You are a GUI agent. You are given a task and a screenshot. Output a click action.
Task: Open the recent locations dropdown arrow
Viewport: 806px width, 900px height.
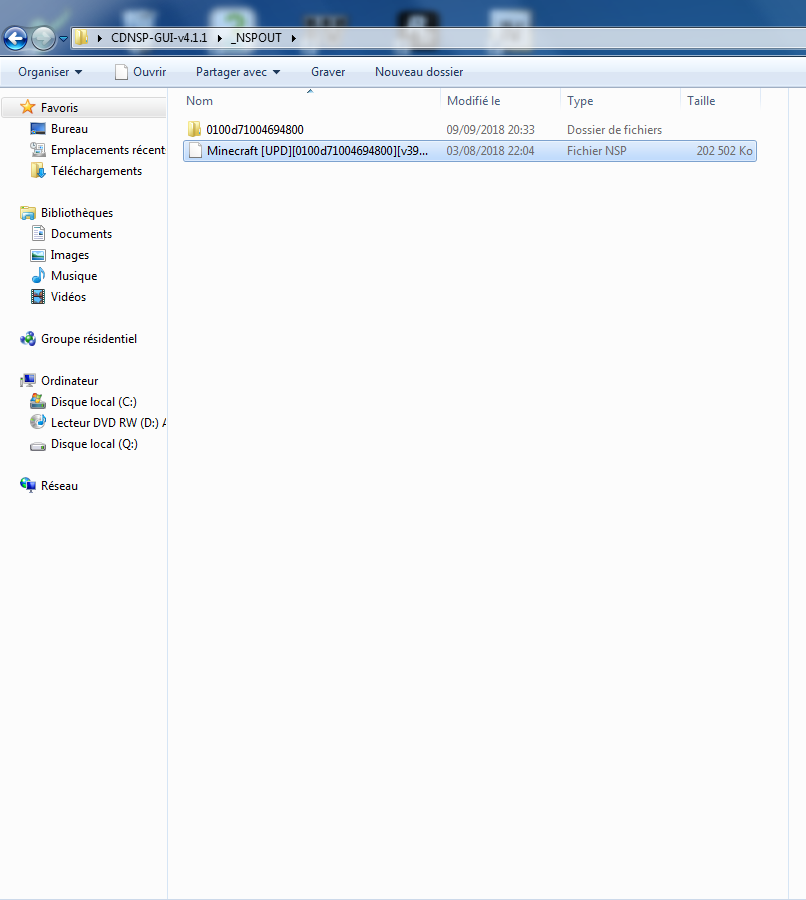63,39
